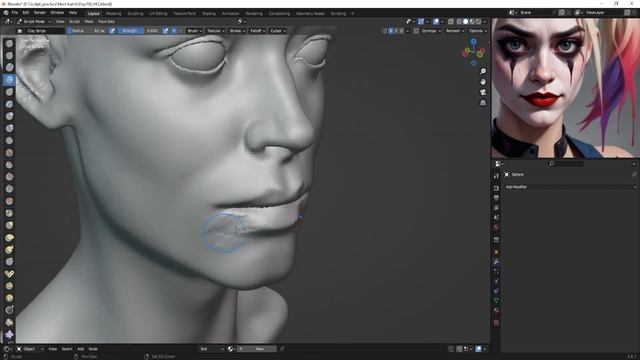This screenshot has width=640, height=360.
Task: Toggle X axis symmetry
Action: (x=391, y=31)
